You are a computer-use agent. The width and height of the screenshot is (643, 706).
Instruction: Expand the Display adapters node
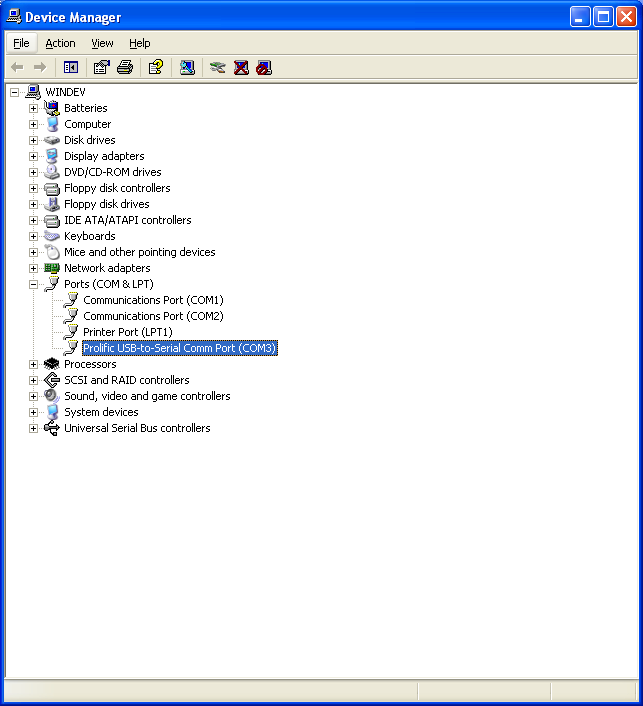[33, 156]
